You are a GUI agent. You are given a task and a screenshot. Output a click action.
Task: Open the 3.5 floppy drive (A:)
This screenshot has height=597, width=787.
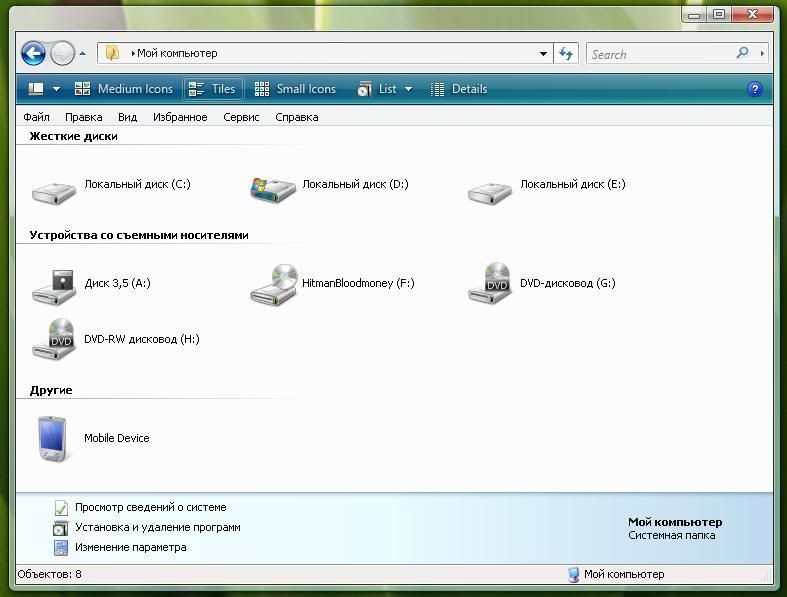[54, 286]
